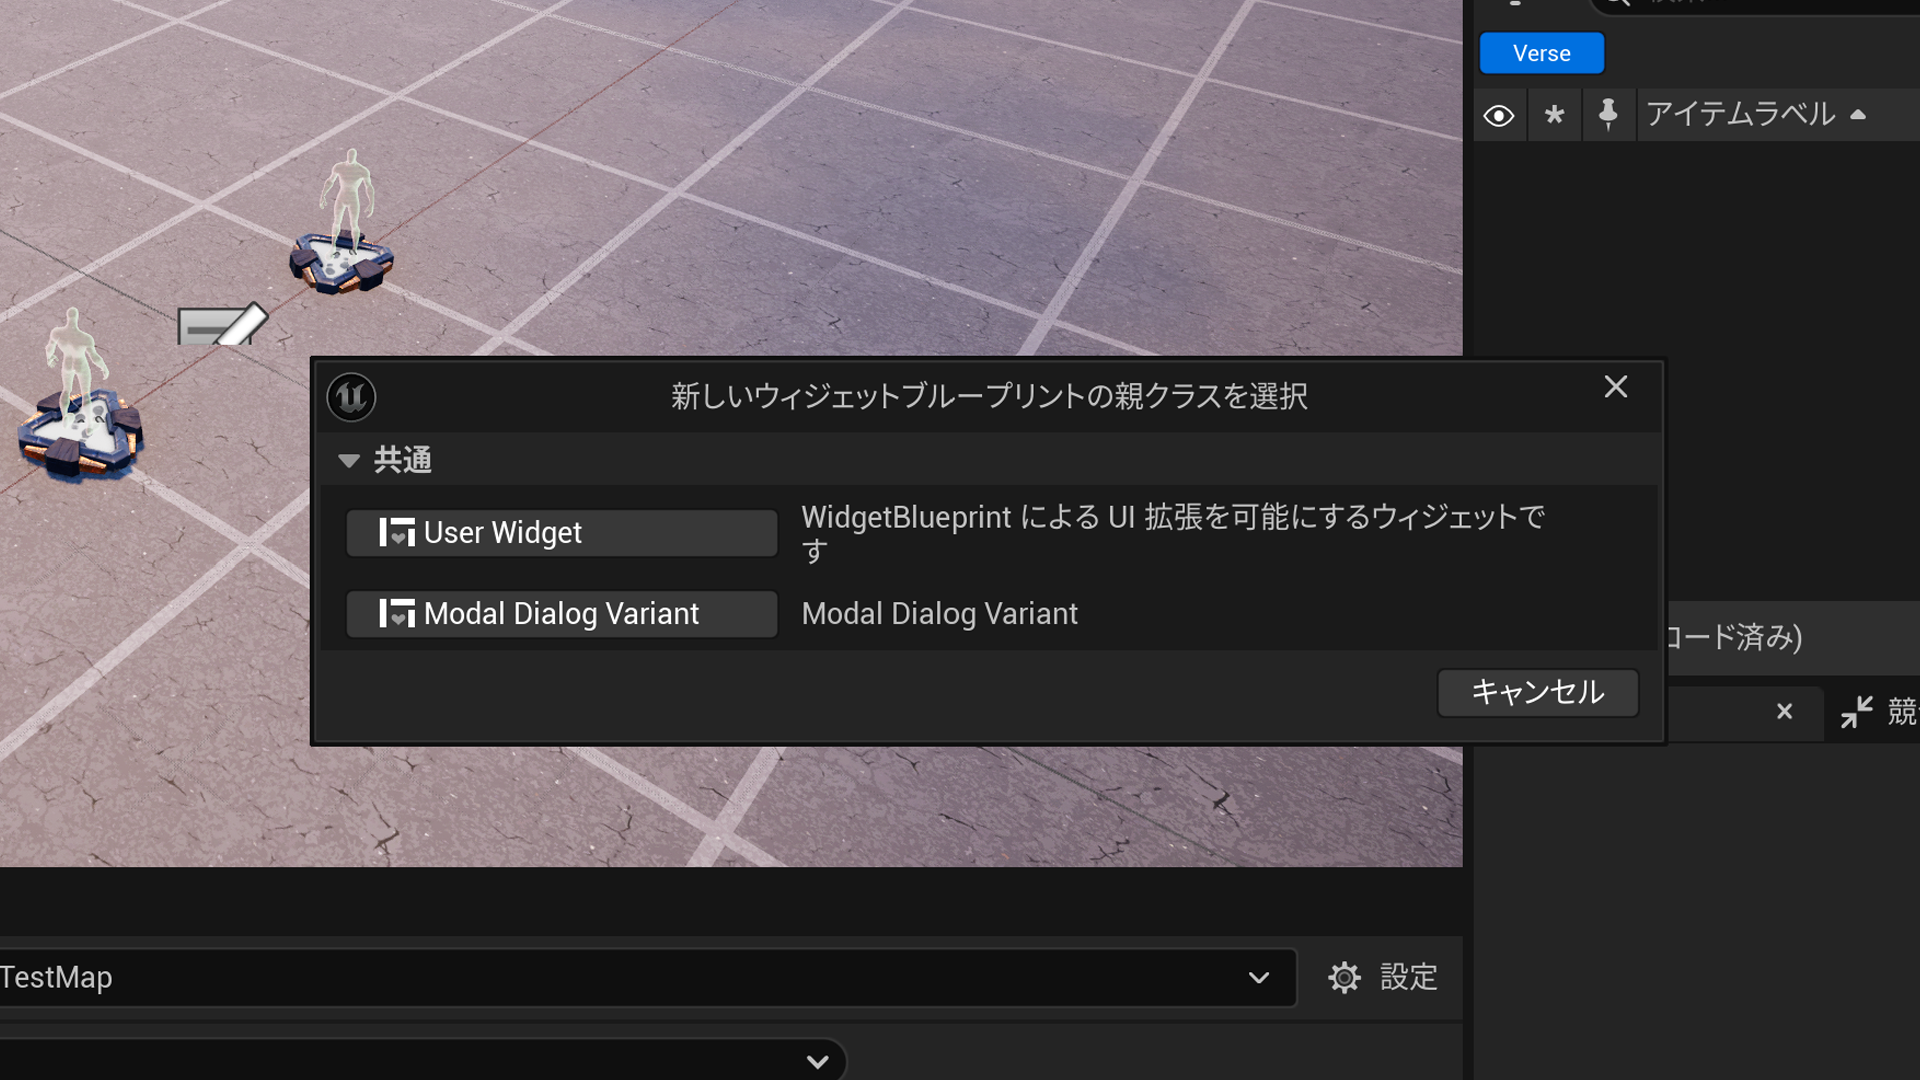The width and height of the screenshot is (1920, 1080).
Task: Select User Widget as parent class
Action: tap(560, 532)
